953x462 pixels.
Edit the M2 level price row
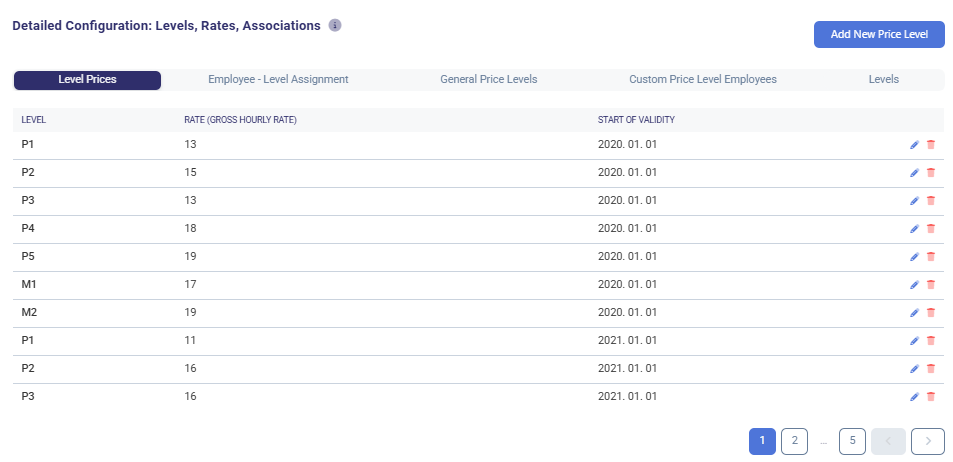[914, 313]
